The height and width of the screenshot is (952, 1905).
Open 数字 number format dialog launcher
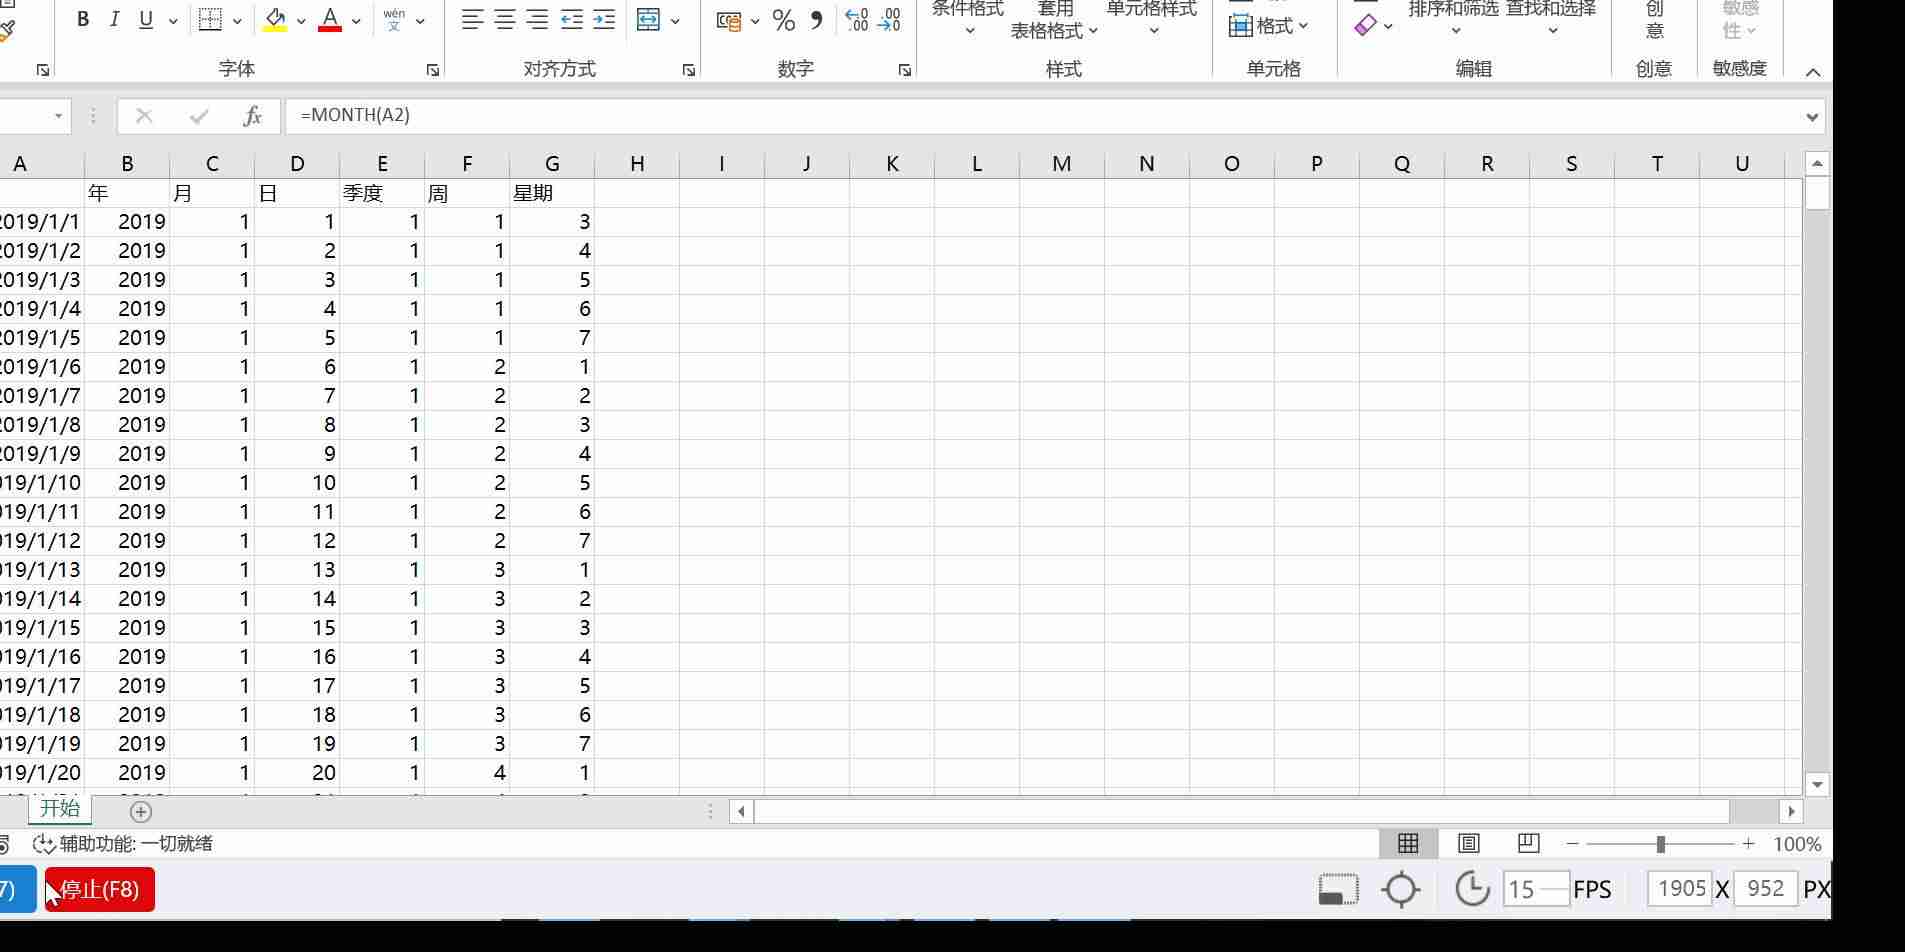coord(905,70)
